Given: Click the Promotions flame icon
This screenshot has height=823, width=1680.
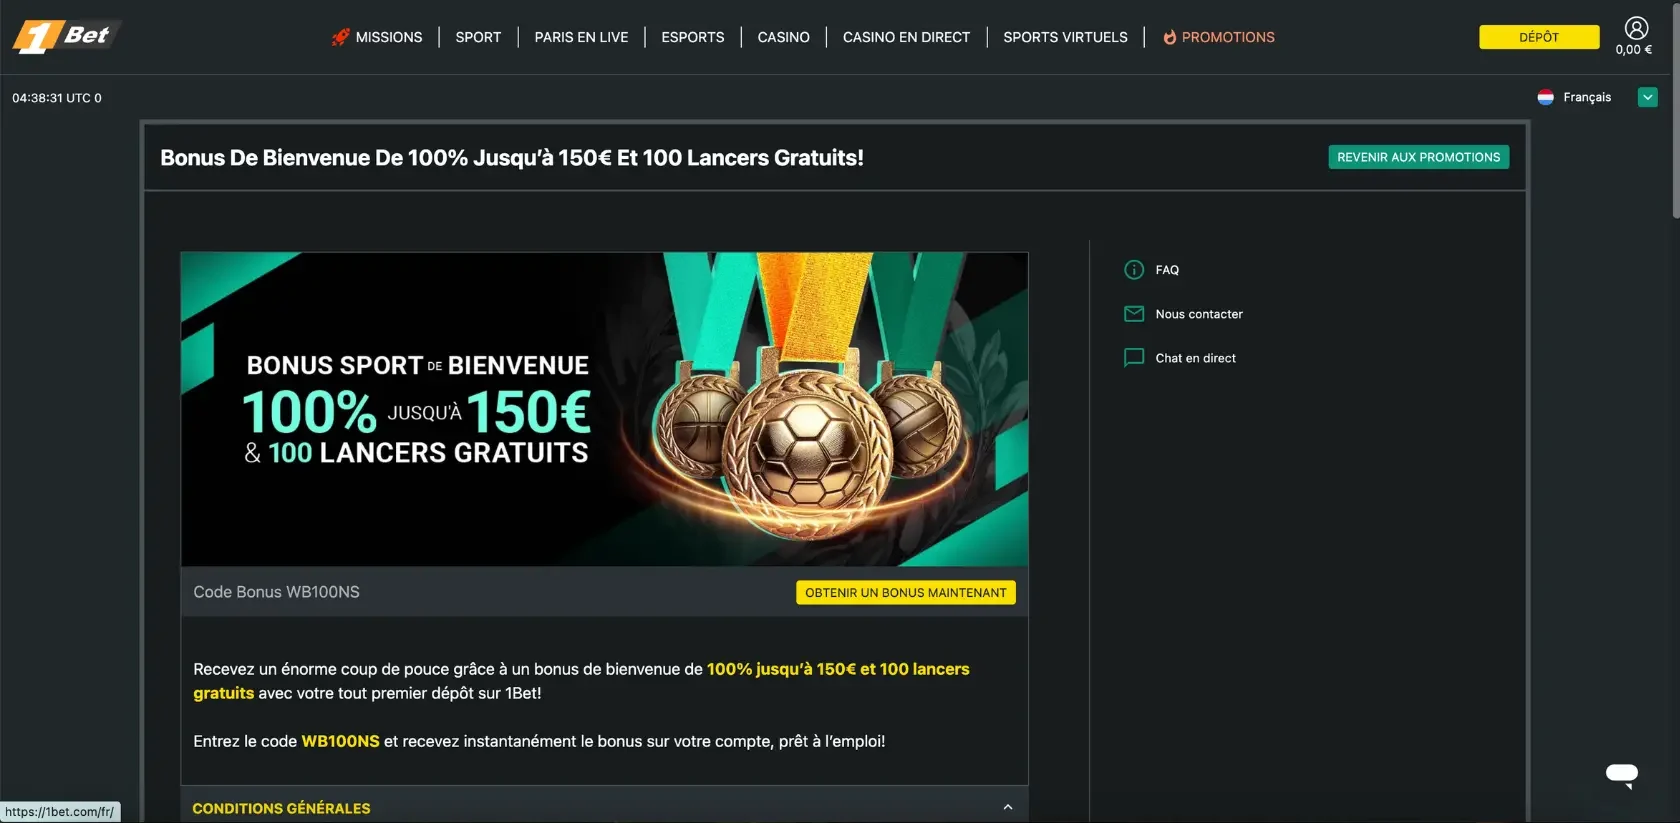Looking at the screenshot, I should (1169, 37).
